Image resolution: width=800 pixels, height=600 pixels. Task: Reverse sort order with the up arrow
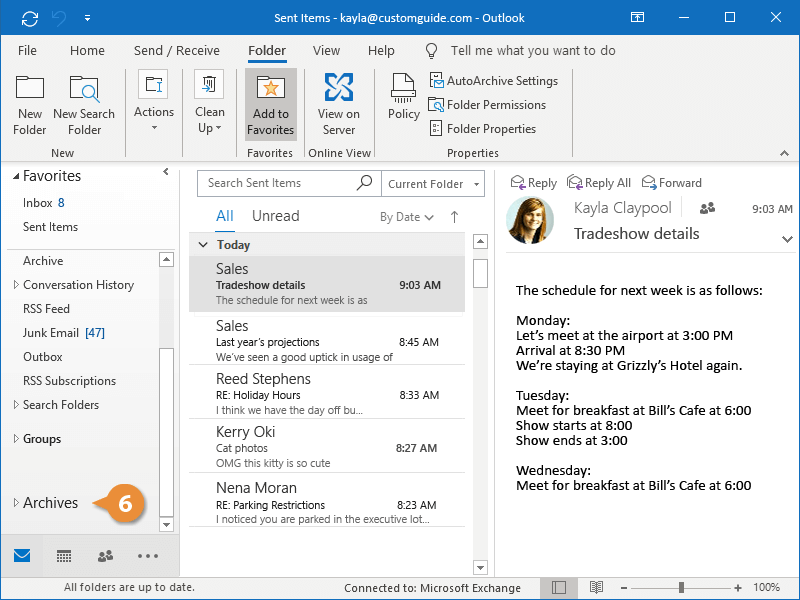(454, 217)
